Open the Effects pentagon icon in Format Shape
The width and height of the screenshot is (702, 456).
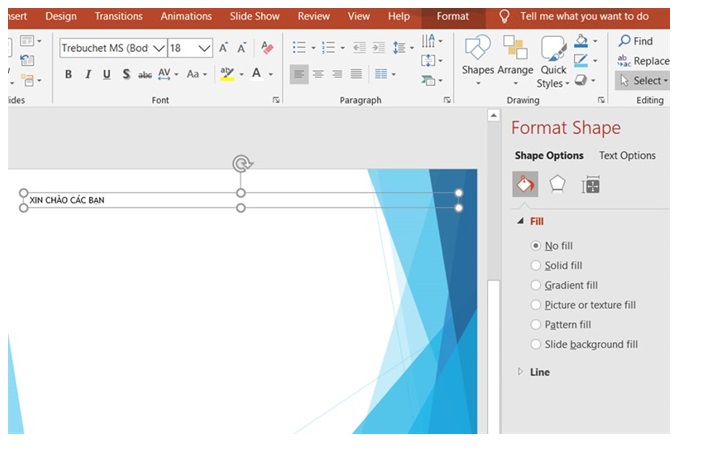(558, 185)
